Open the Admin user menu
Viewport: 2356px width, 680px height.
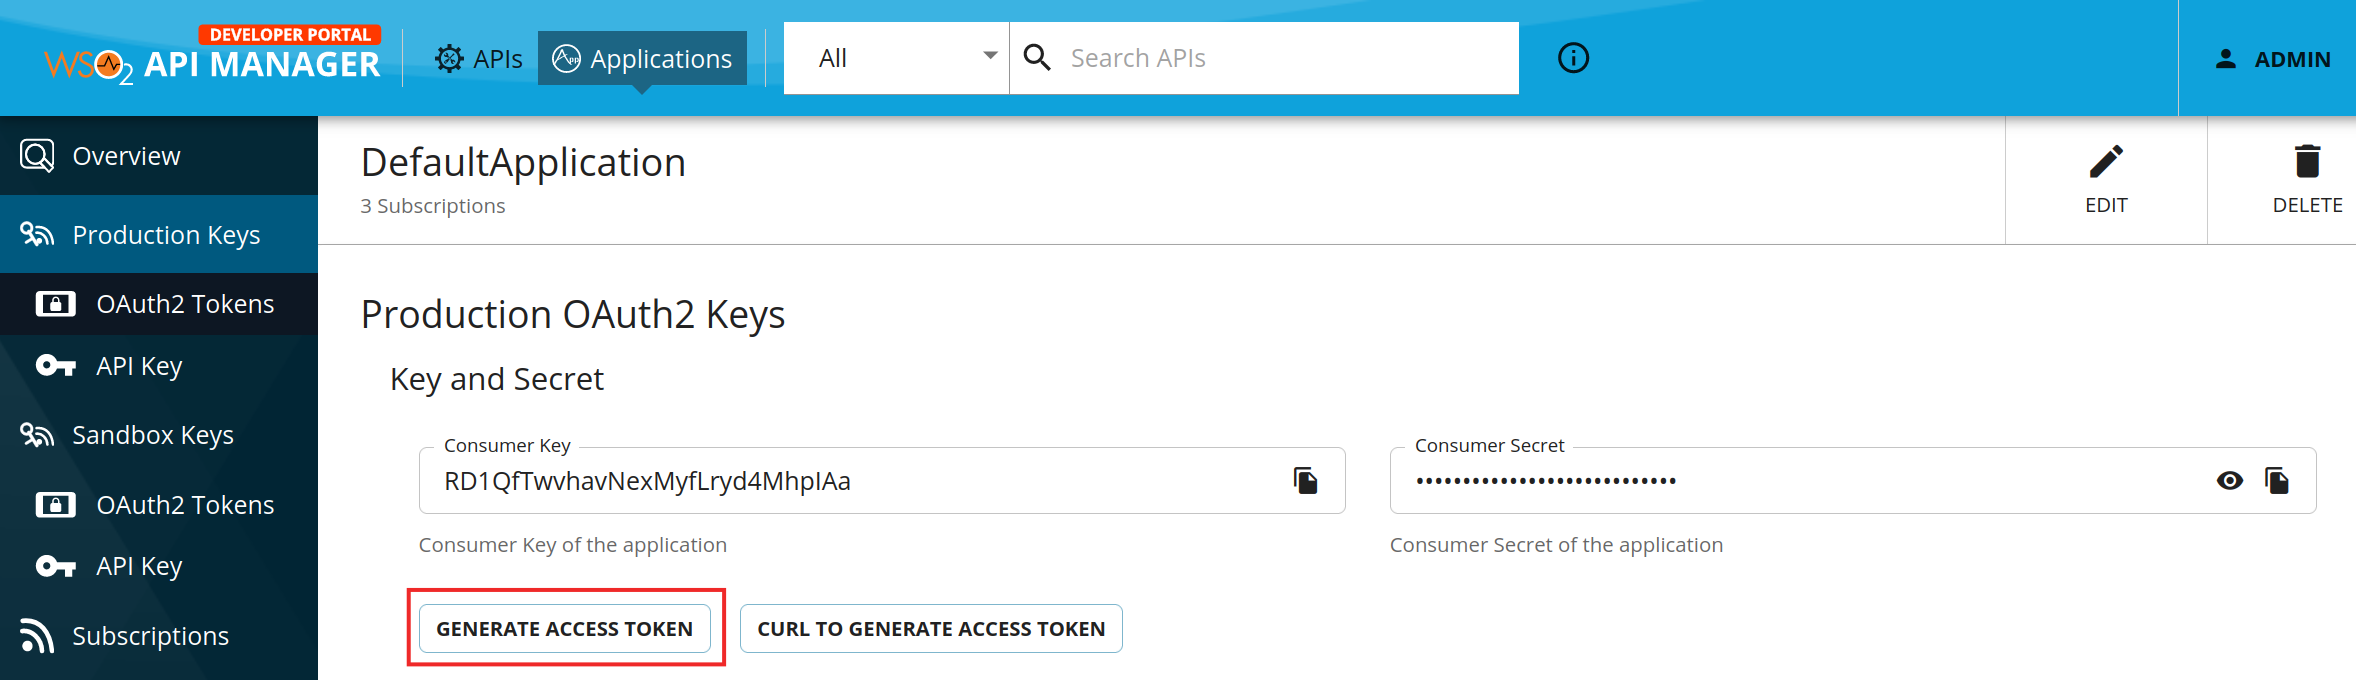point(2272,59)
